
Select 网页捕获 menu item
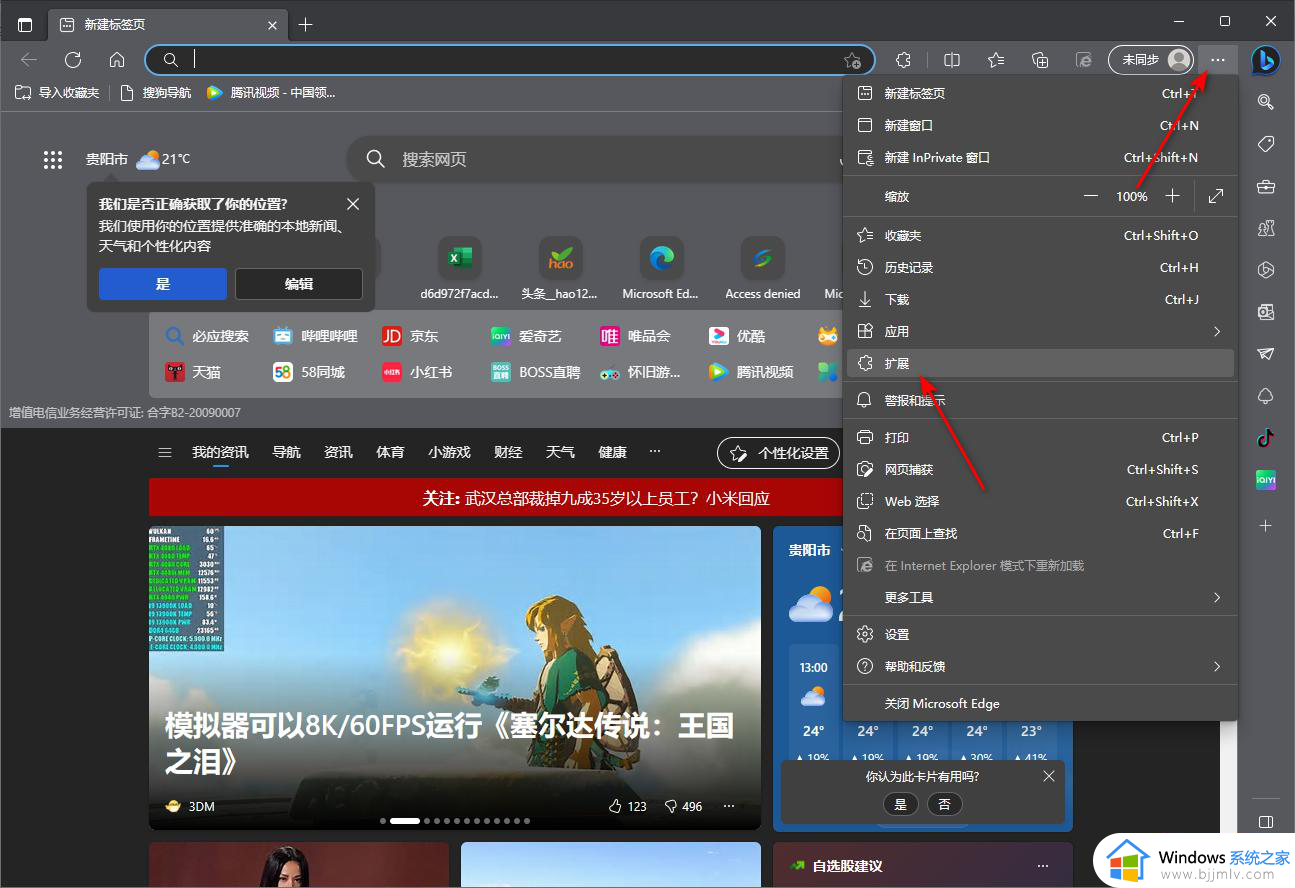point(1040,469)
